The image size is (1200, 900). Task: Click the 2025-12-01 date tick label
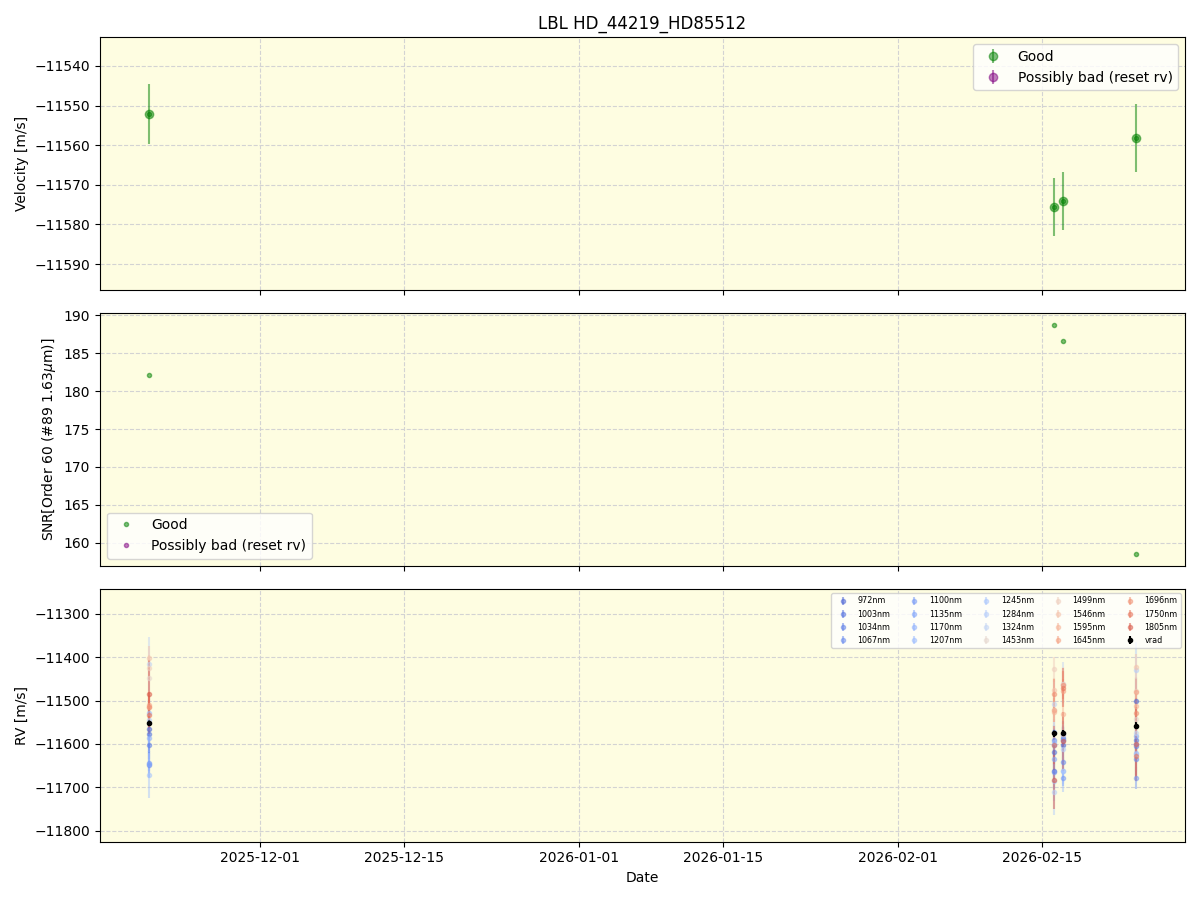click(x=260, y=857)
